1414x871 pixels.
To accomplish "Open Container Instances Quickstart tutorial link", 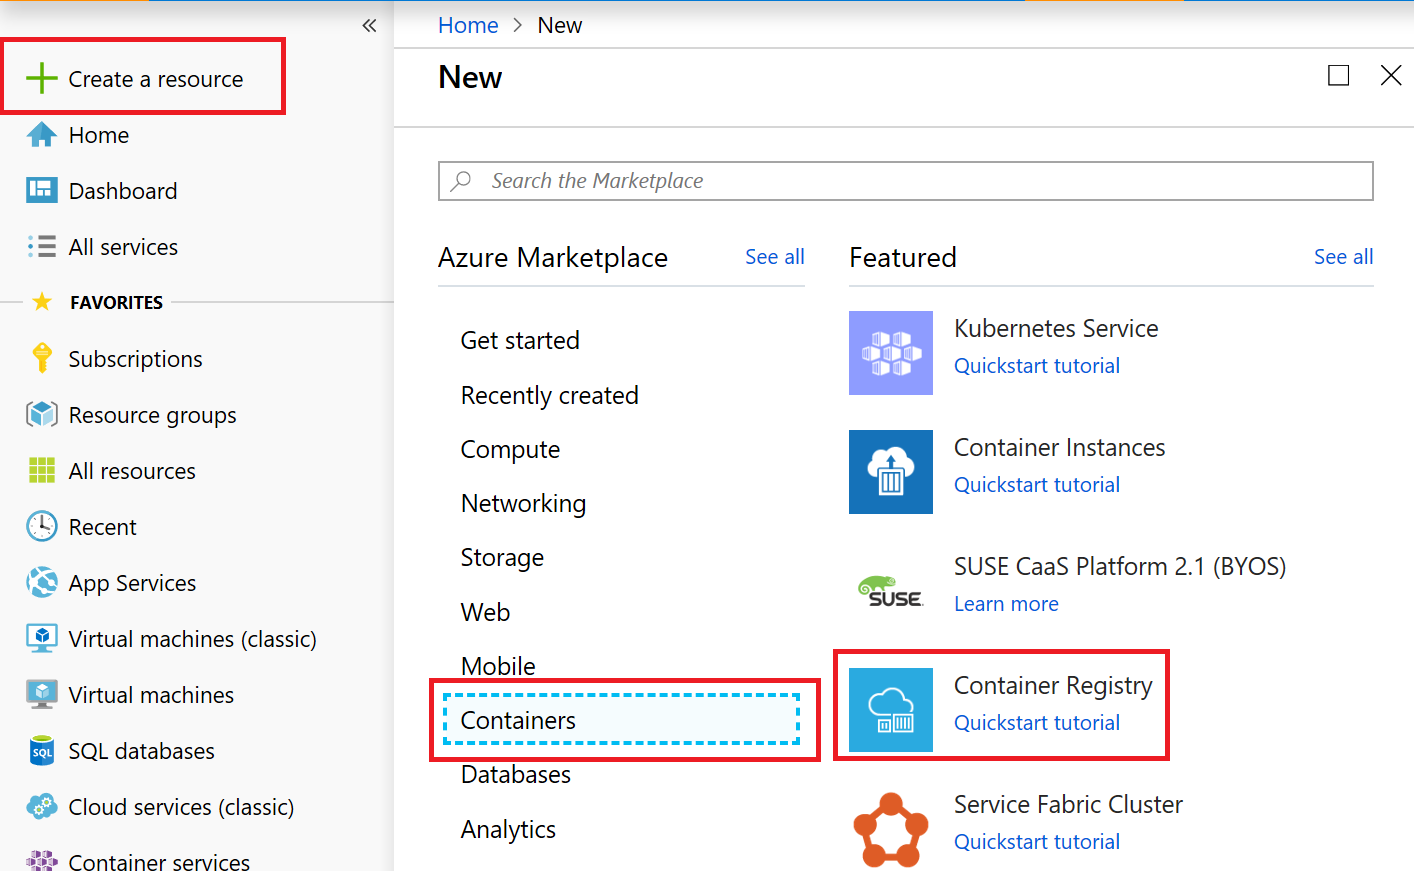I will click(x=1037, y=485).
